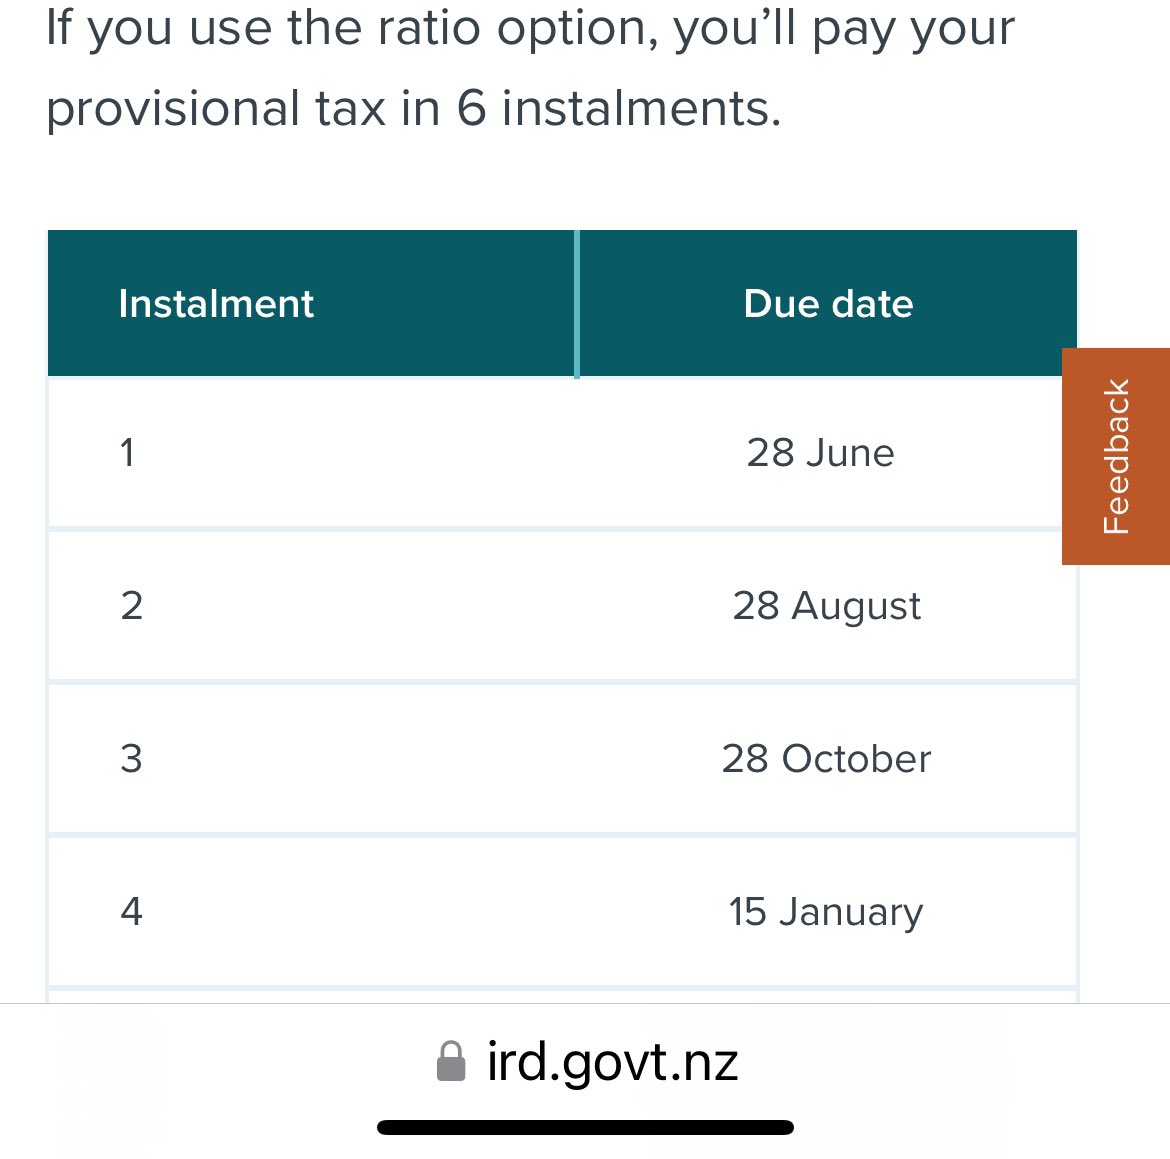
Task: Select instalment number 4 cell
Action: (131, 912)
